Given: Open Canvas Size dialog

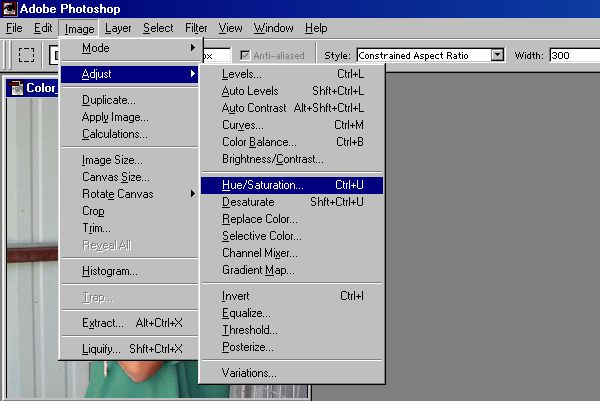Looking at the screenshot, I should coord(130,177).
